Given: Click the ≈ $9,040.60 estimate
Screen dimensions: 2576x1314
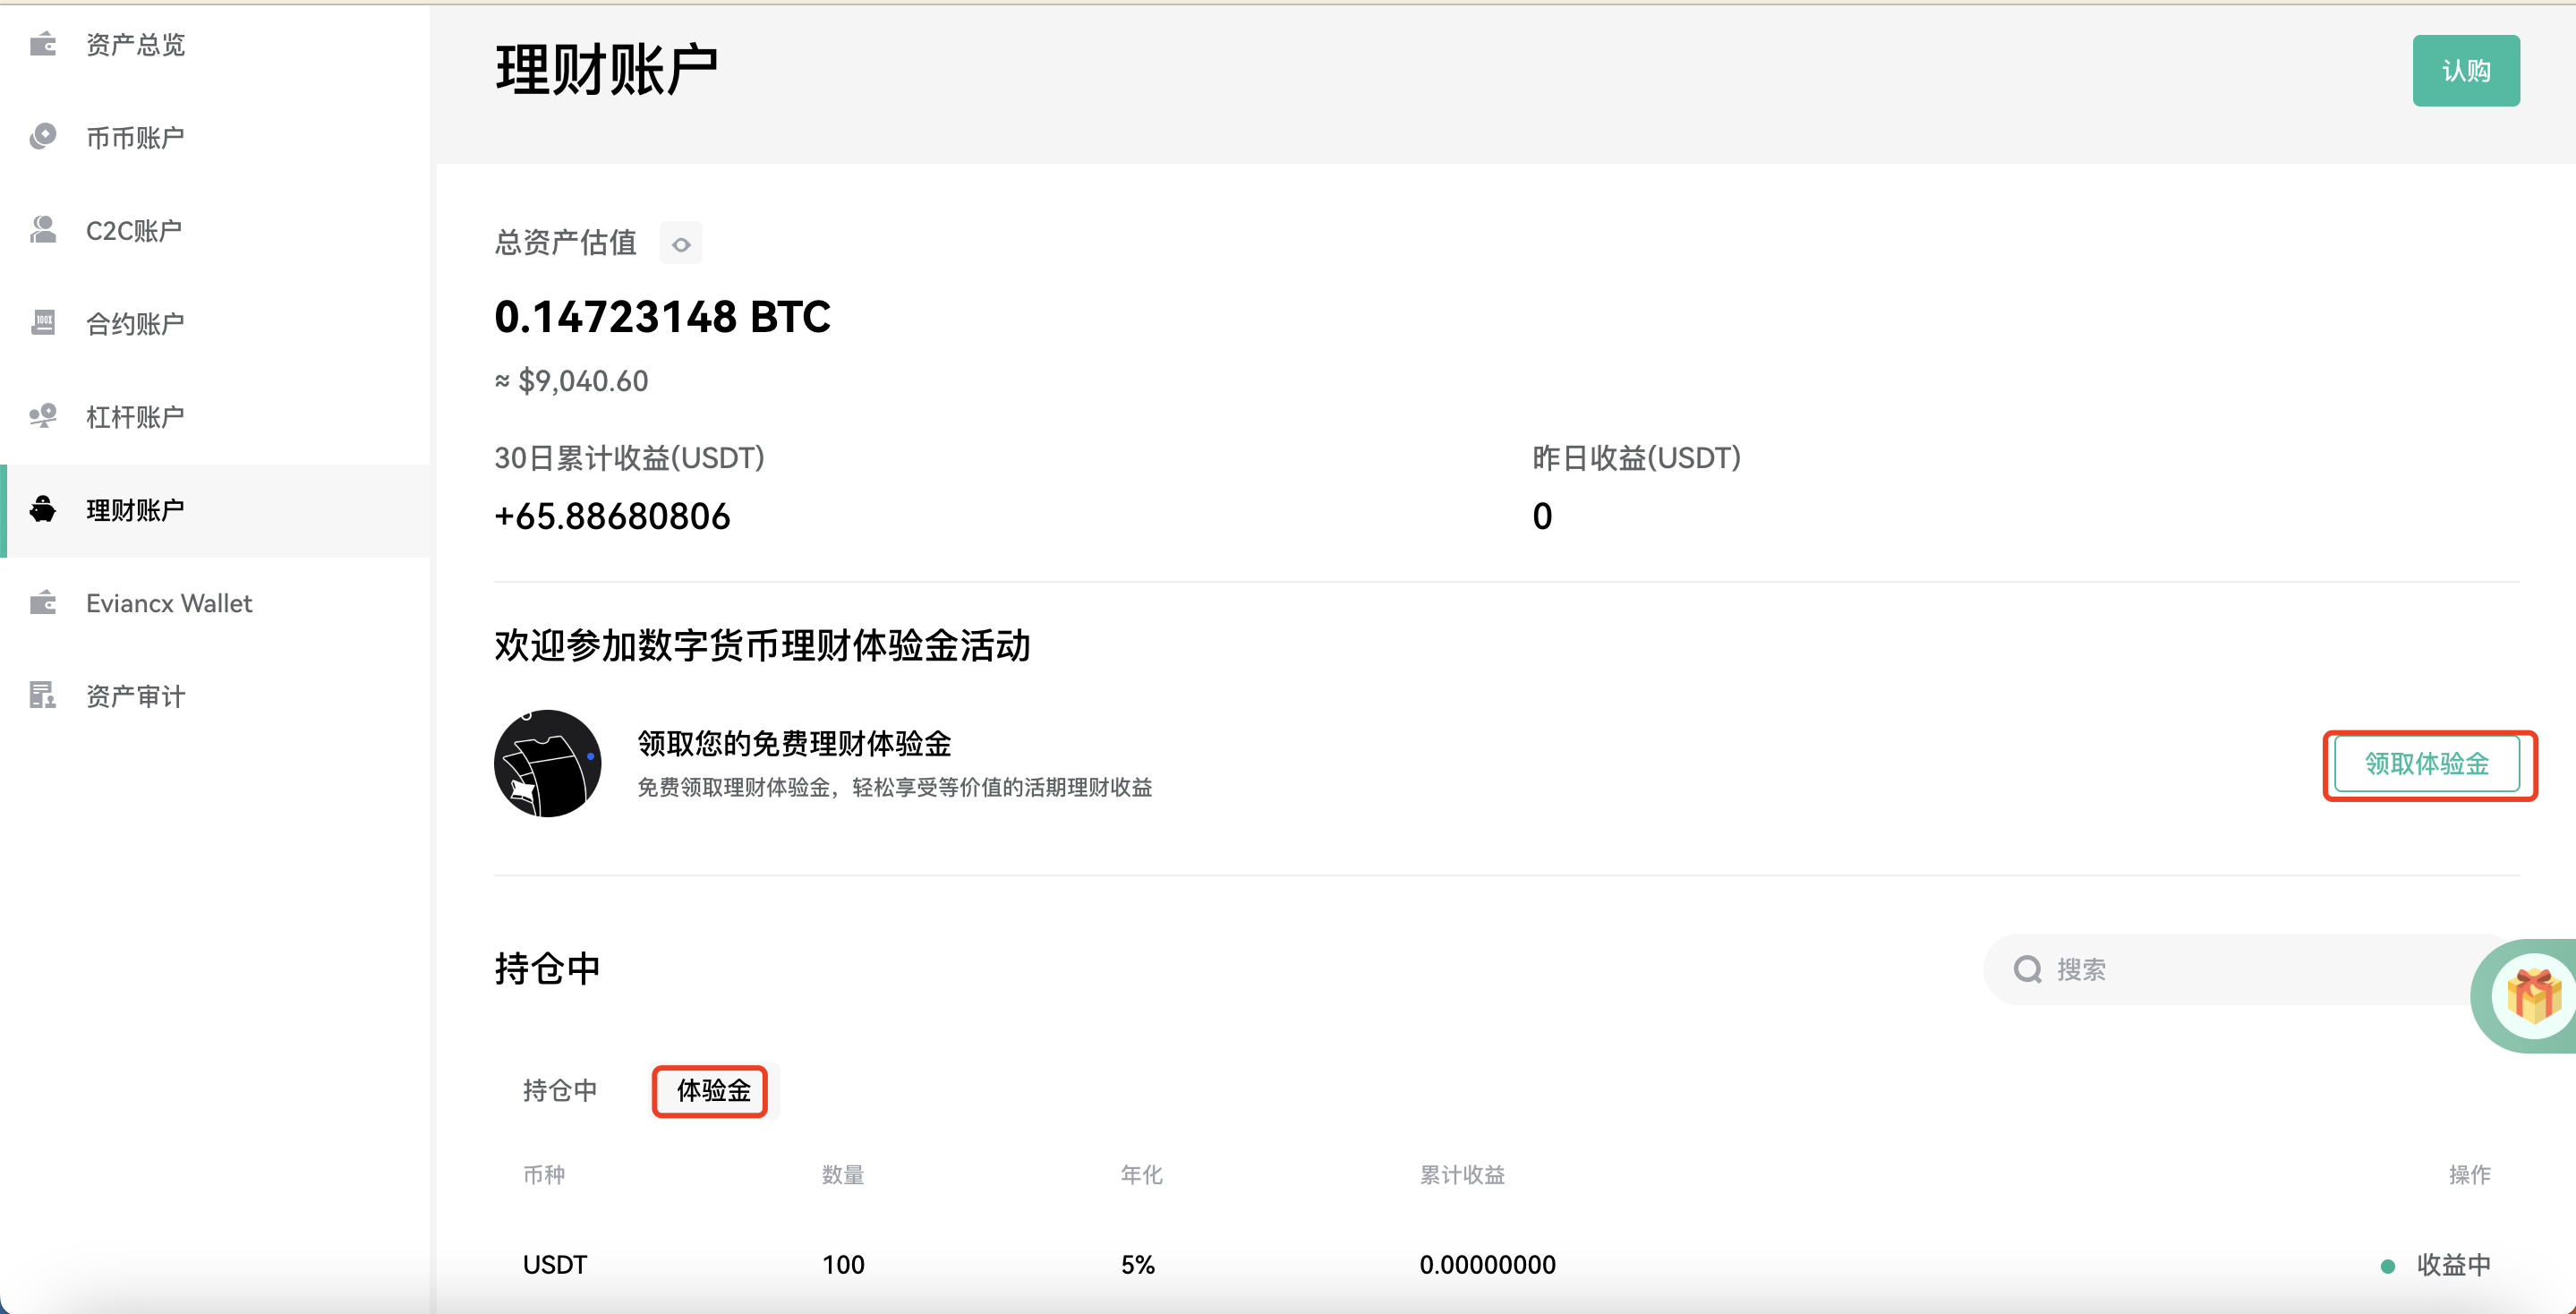Looking at the screenshot, I should (x=571, y=381).
